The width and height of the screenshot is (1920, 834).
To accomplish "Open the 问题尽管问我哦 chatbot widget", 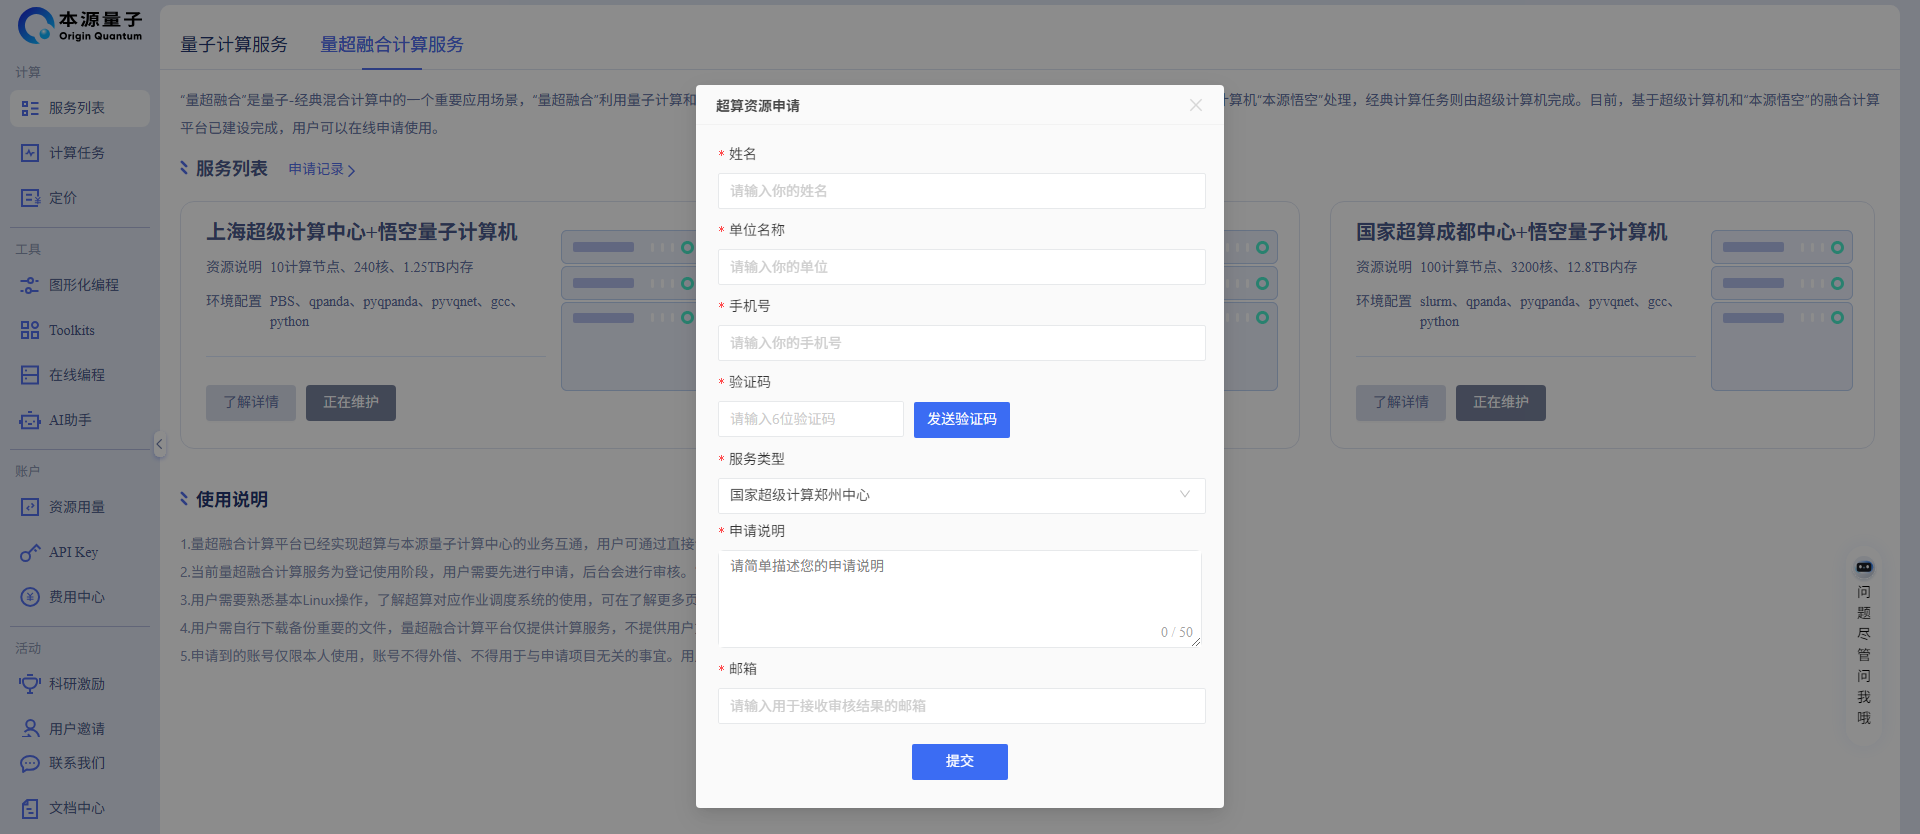I will (1864, 642).
